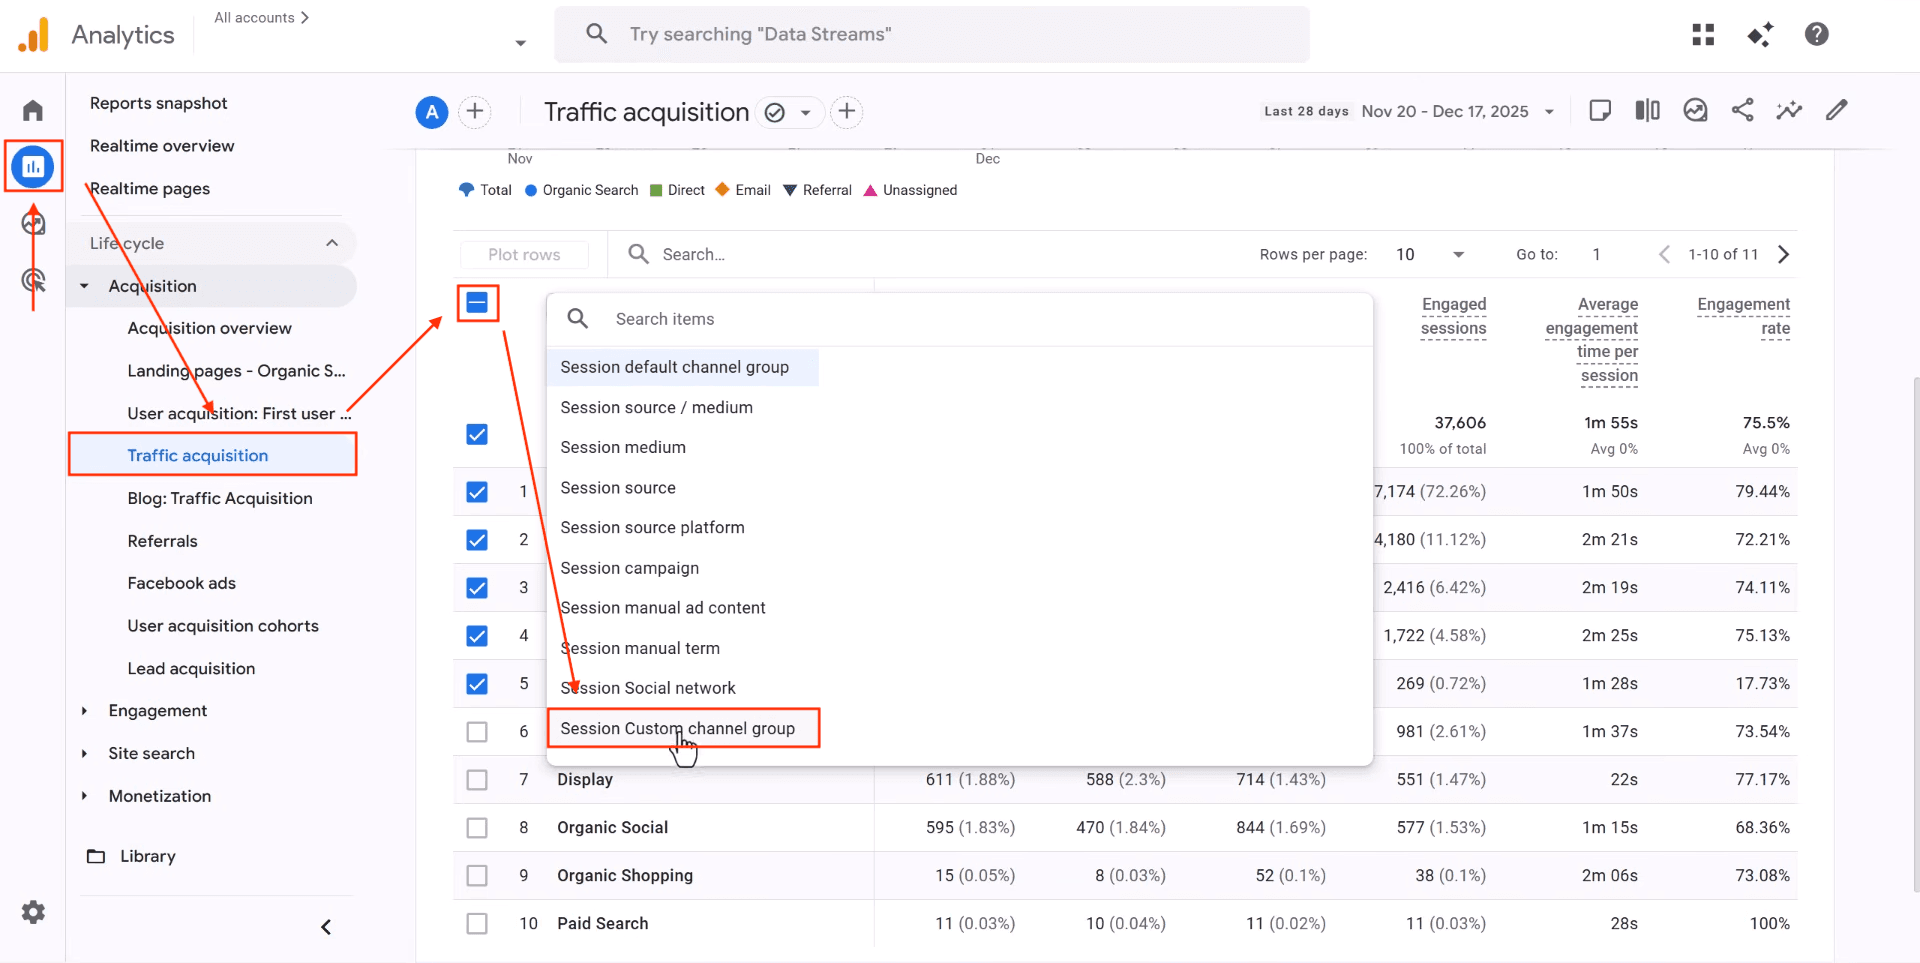Click the Plot rows button

[524, 254]
